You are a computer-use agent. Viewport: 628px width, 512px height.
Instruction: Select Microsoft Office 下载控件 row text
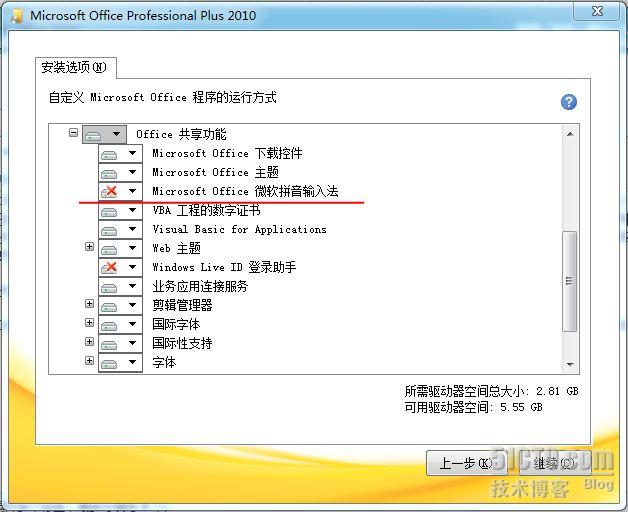pos(227,153)
